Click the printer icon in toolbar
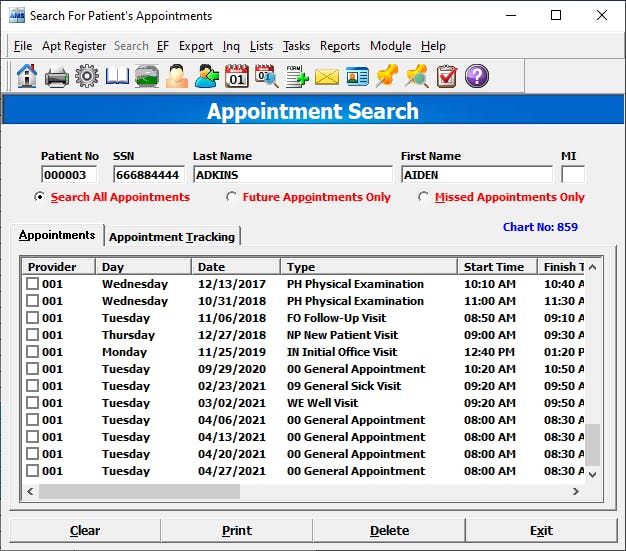626x551 pixels. pos(57,76)
